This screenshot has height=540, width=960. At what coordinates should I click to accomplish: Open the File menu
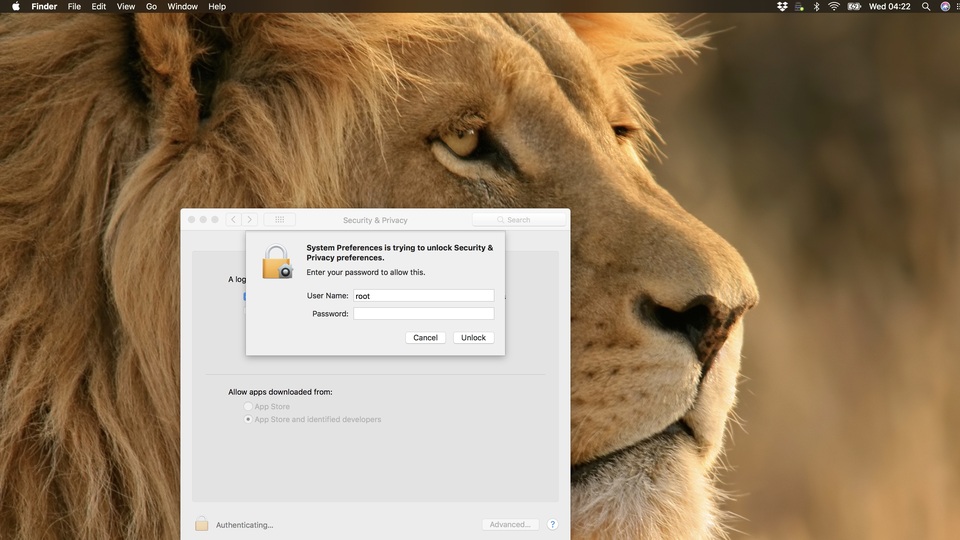(74, 7)
